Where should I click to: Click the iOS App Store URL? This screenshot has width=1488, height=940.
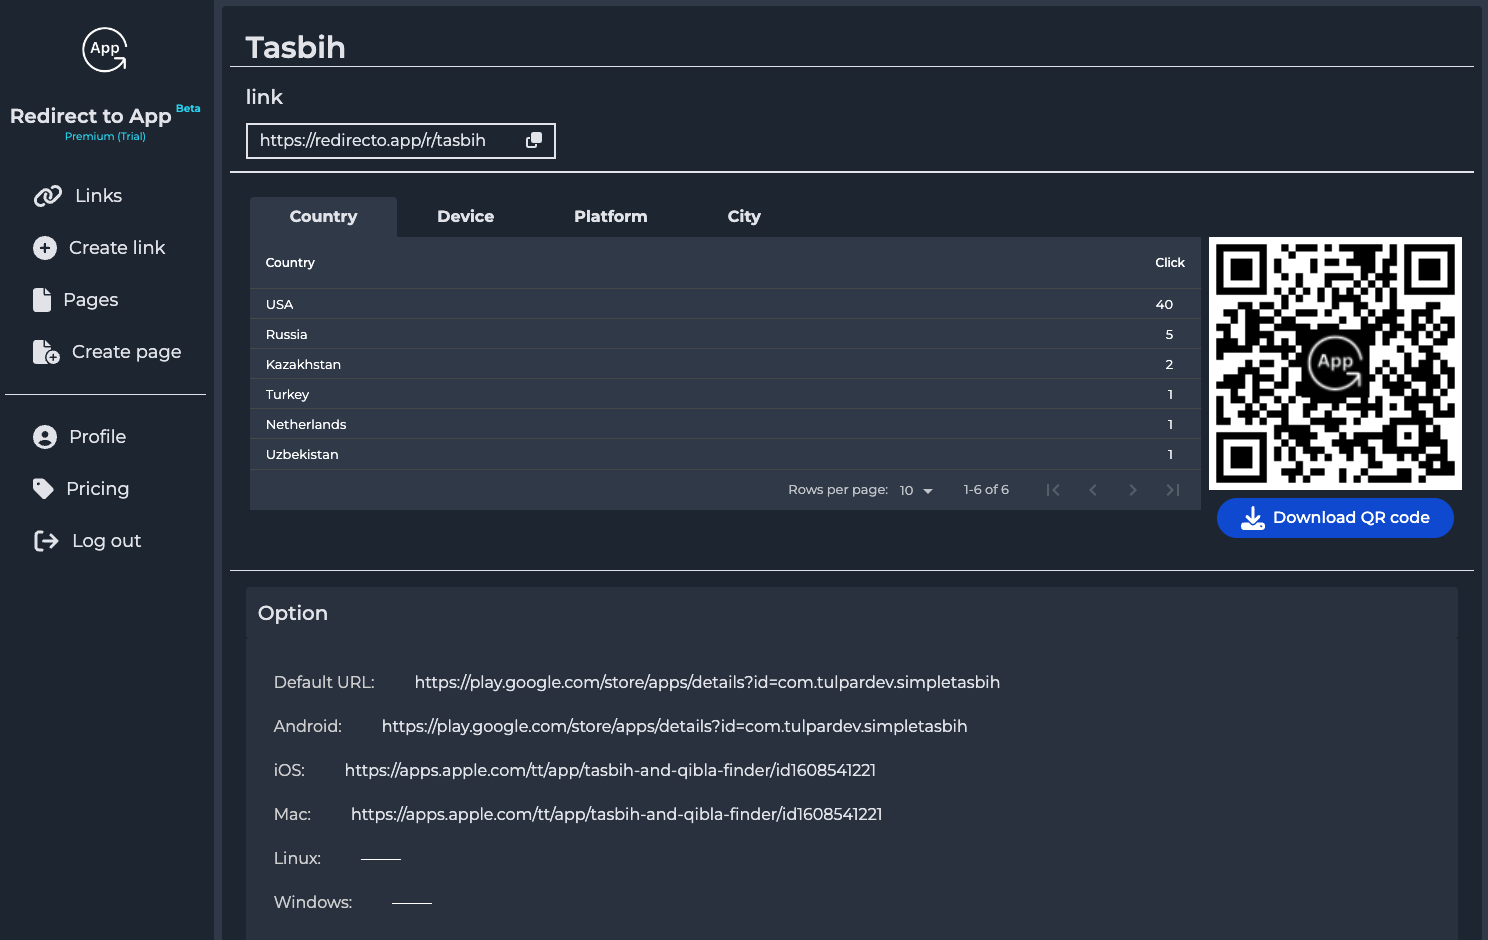coord(610,770)
